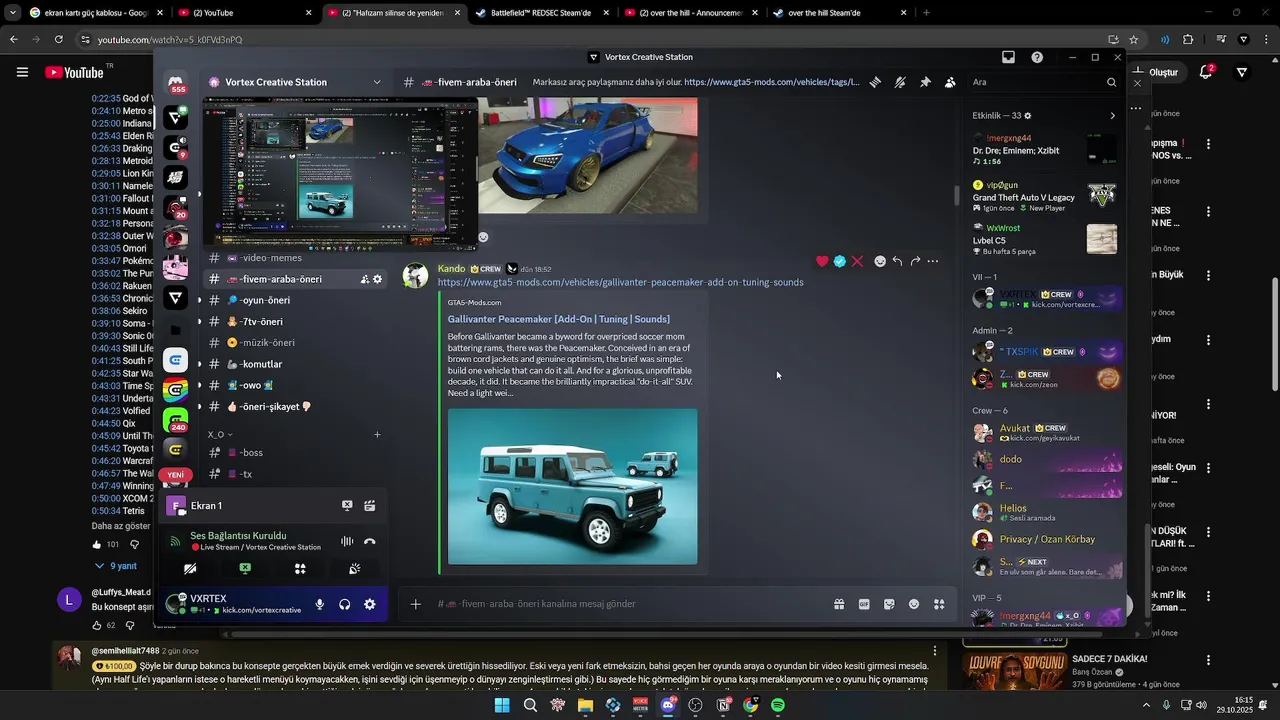Open emoji picker in message box
The height and width of the screenshot is (720, 1280).
(x=914, y=604)
